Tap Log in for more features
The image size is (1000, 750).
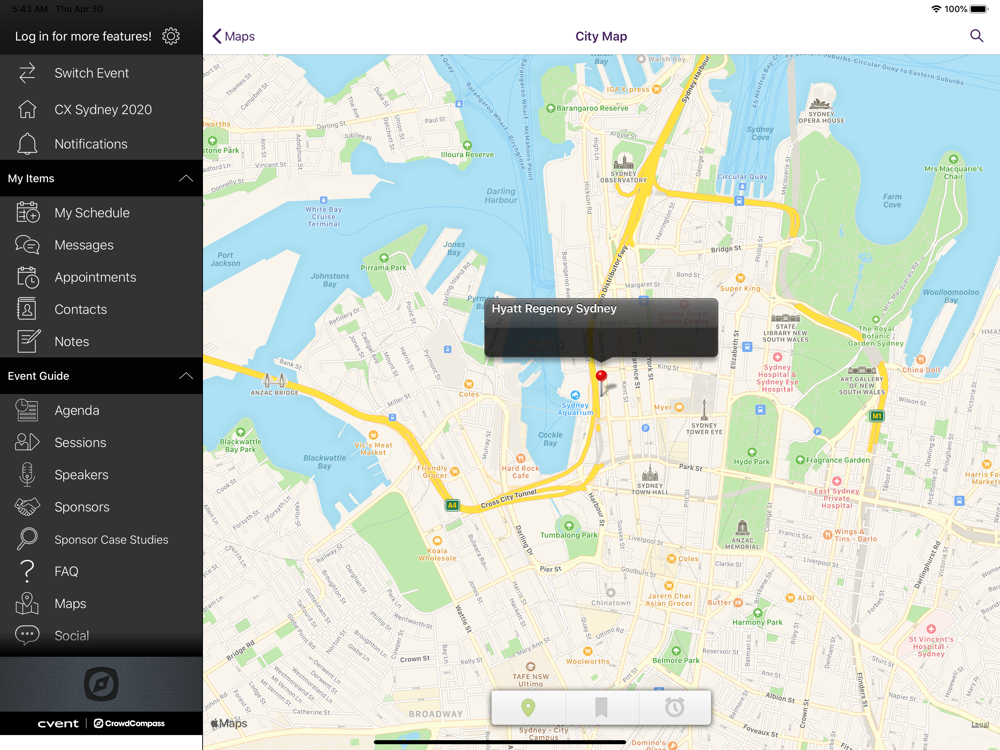click(x=83, y=36)
